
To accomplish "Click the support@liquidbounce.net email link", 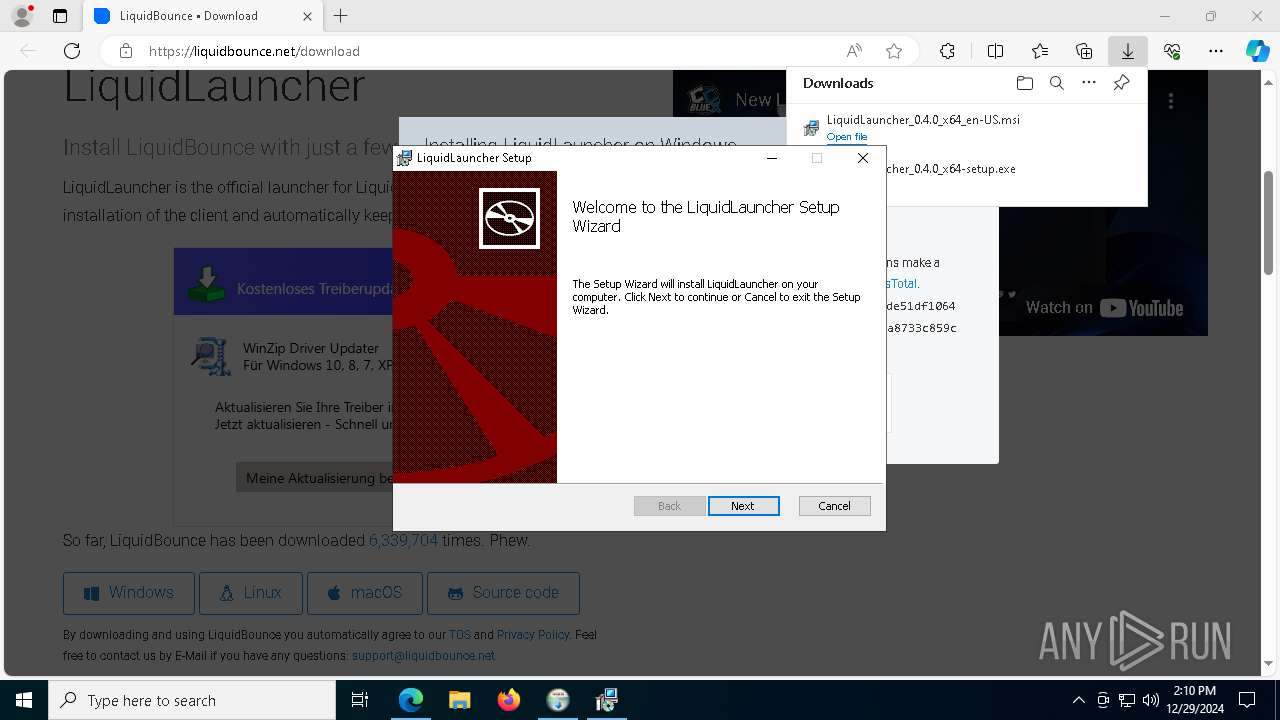I will [423, 656].
